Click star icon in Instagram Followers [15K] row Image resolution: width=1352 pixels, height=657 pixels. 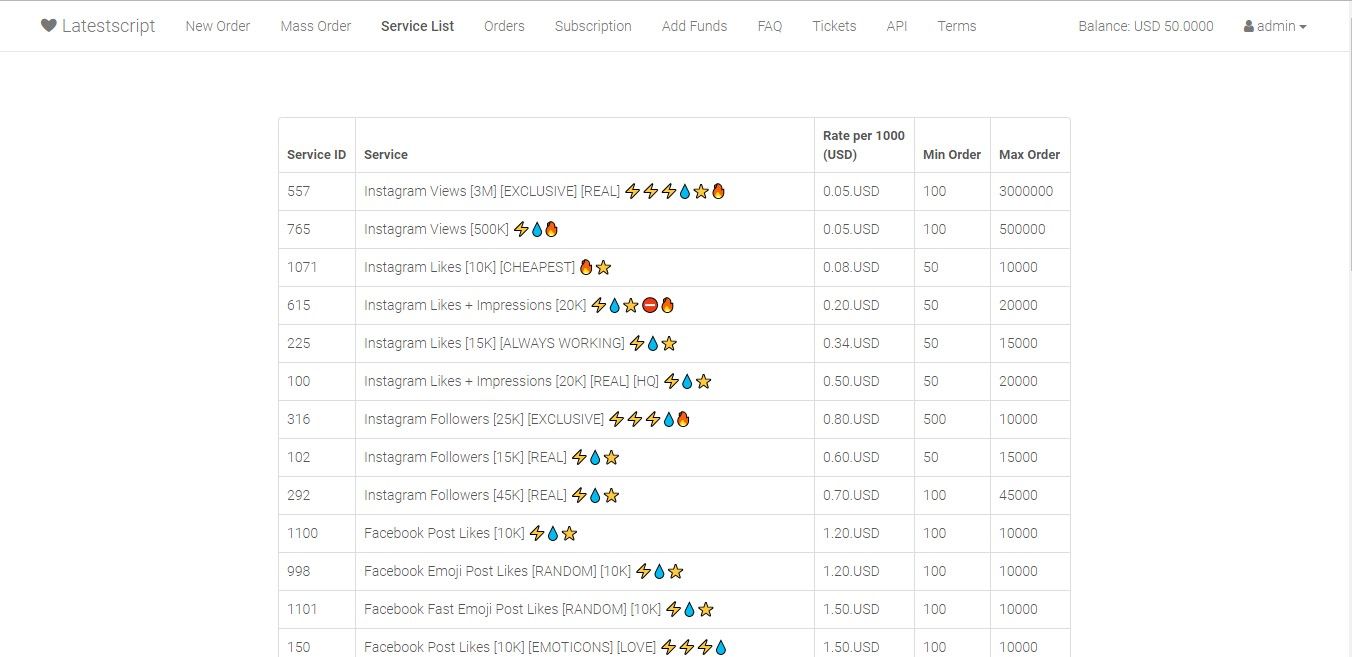click(611, 457)
